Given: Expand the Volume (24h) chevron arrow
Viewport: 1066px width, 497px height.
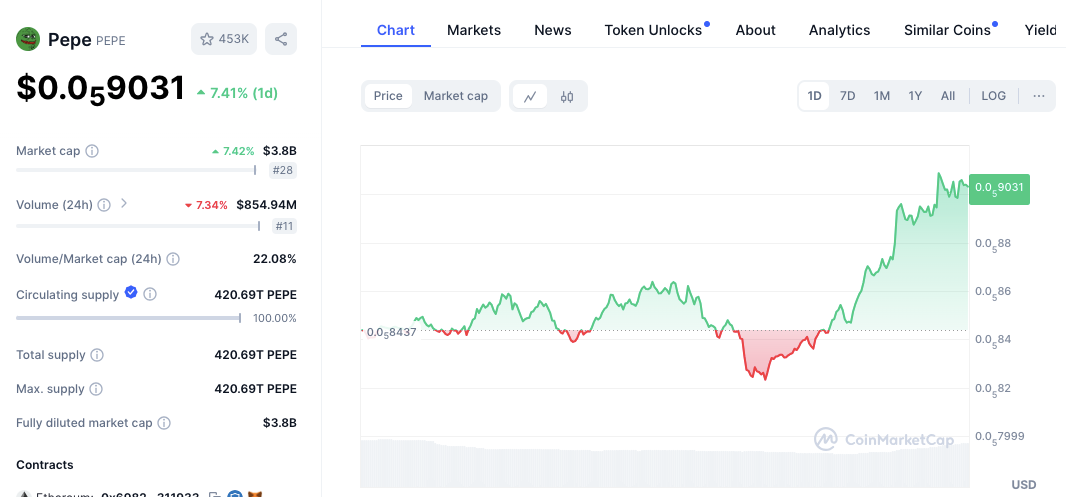Looking at the screenshot, I should pos(124,203).
